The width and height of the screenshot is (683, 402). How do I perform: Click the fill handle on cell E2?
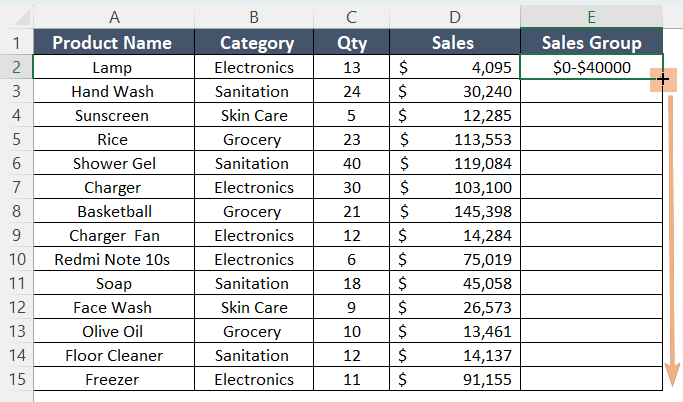662,78
